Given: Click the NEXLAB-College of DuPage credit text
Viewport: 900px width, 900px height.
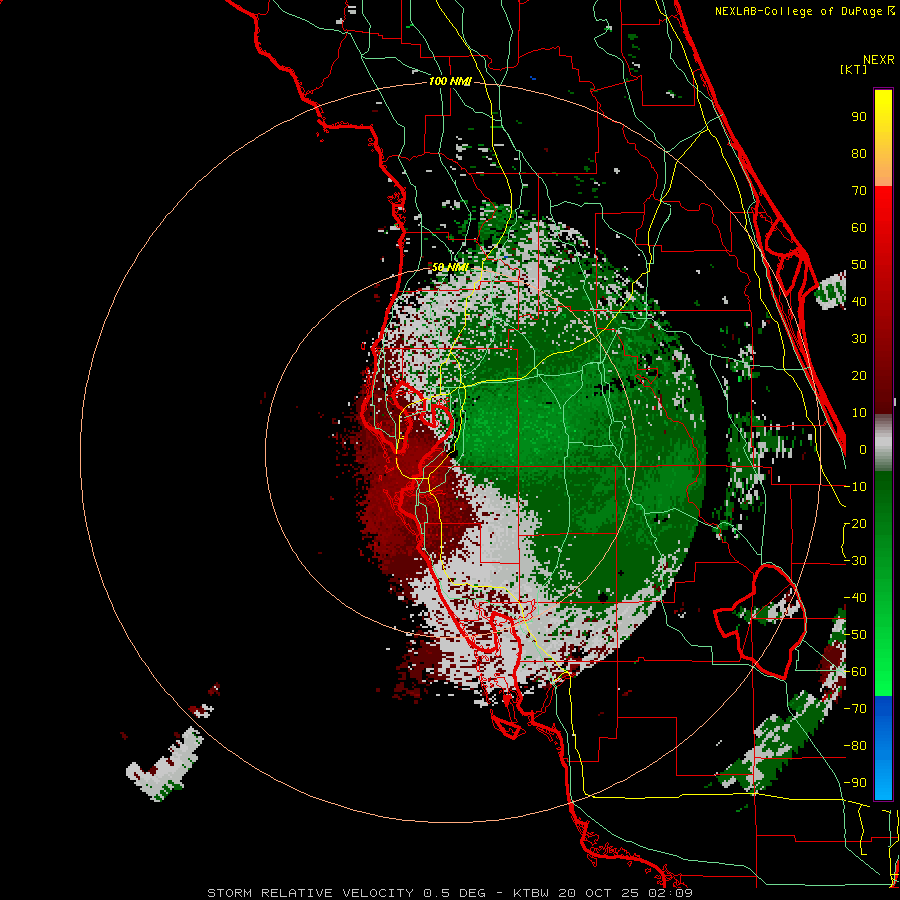Looking at the screenshot, I should point(804,11).
